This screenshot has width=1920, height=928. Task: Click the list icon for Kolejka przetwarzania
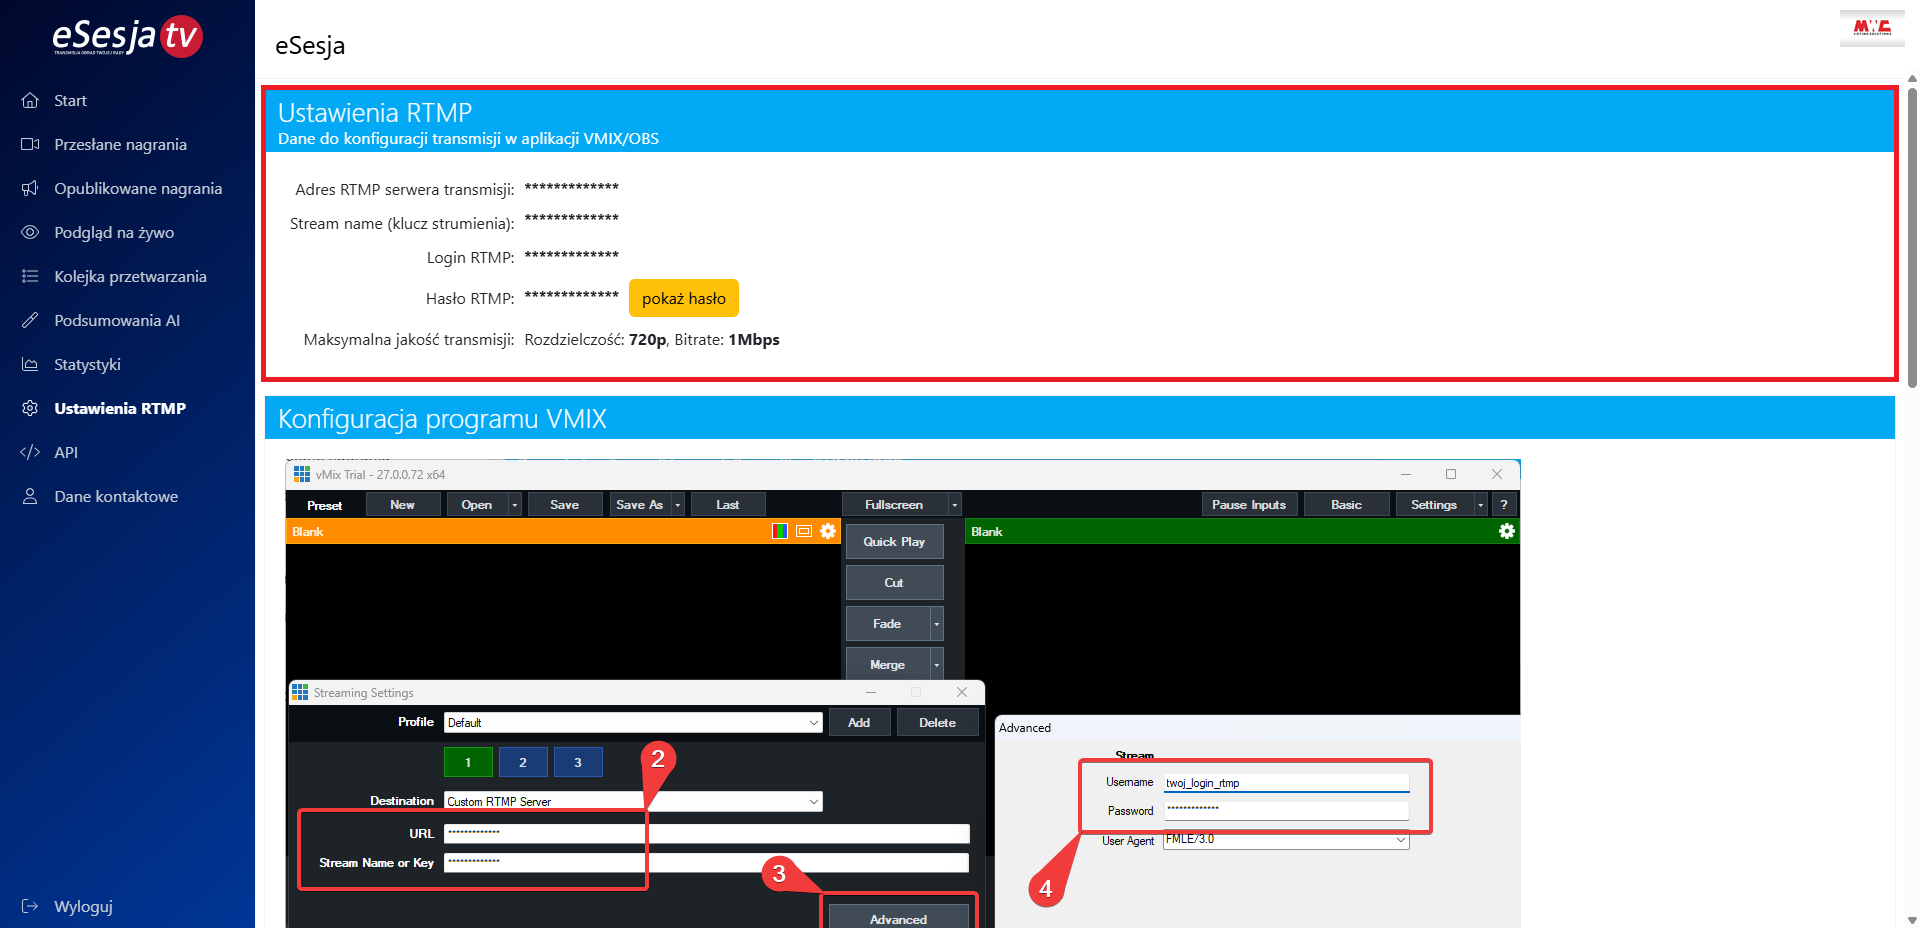tap(30, 276)
